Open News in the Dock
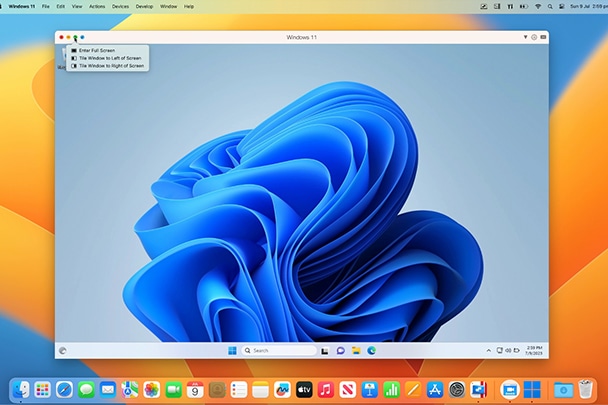 (x=348, y=389)
